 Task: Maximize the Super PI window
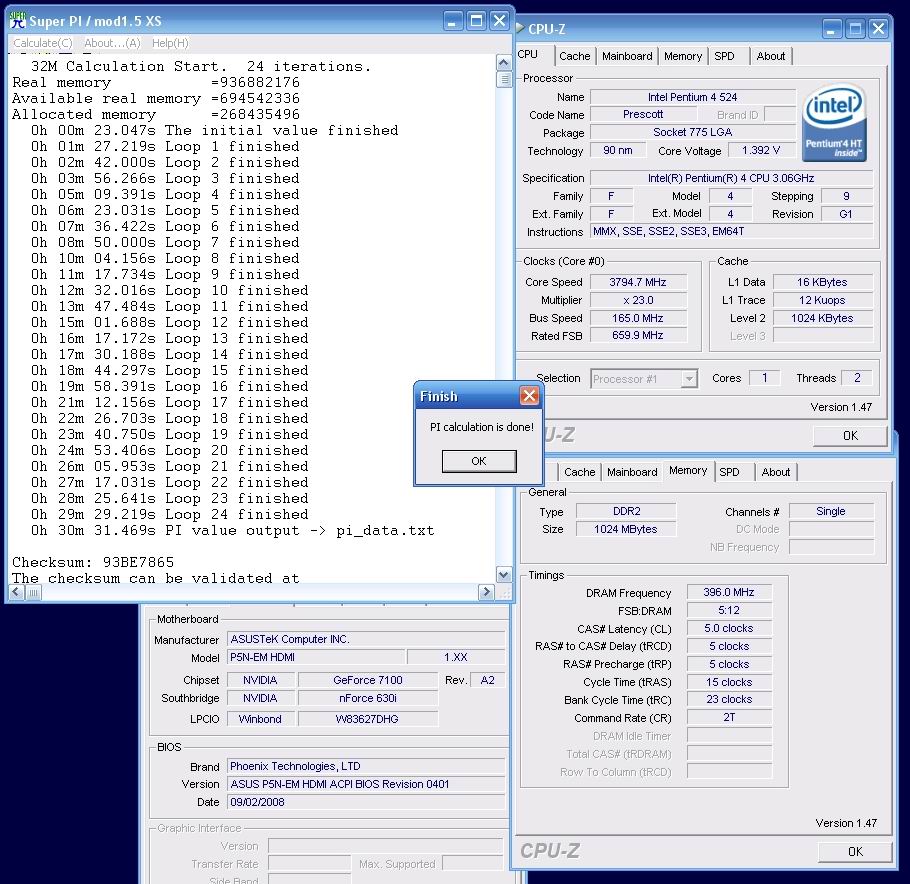[x=476, y=21]
